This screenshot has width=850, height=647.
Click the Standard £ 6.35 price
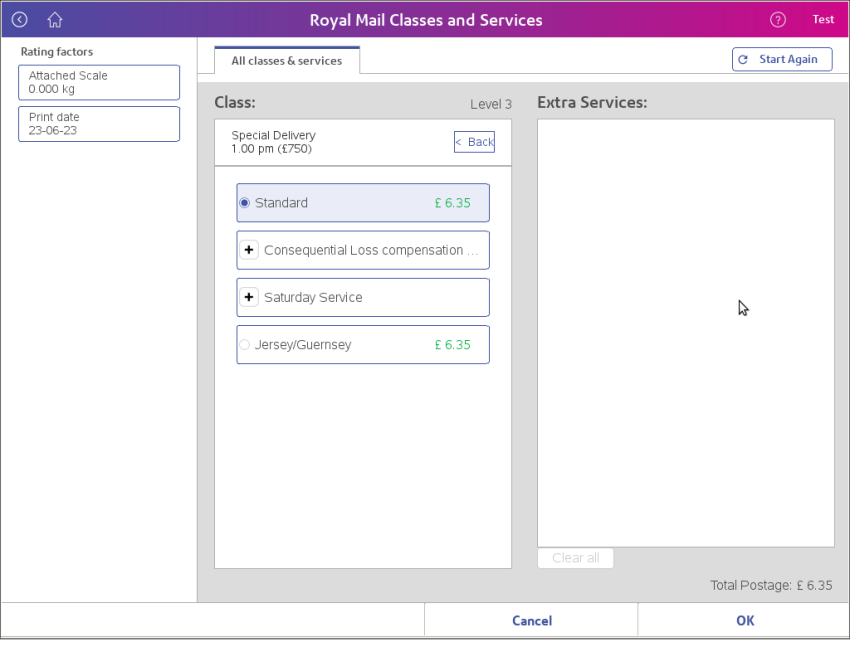[453, 203]
